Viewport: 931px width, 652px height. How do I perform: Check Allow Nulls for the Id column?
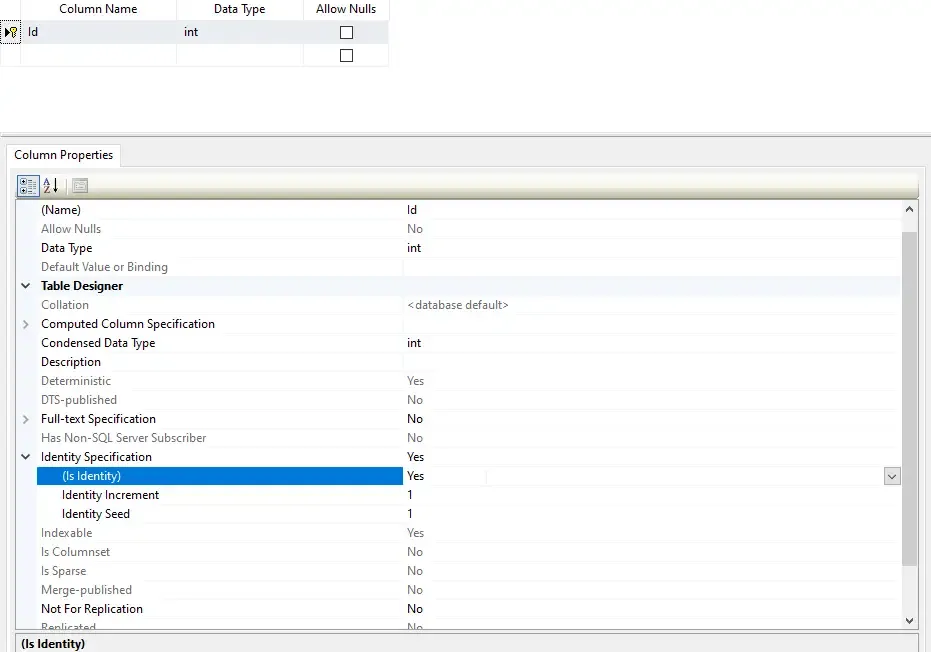point(345,31)
